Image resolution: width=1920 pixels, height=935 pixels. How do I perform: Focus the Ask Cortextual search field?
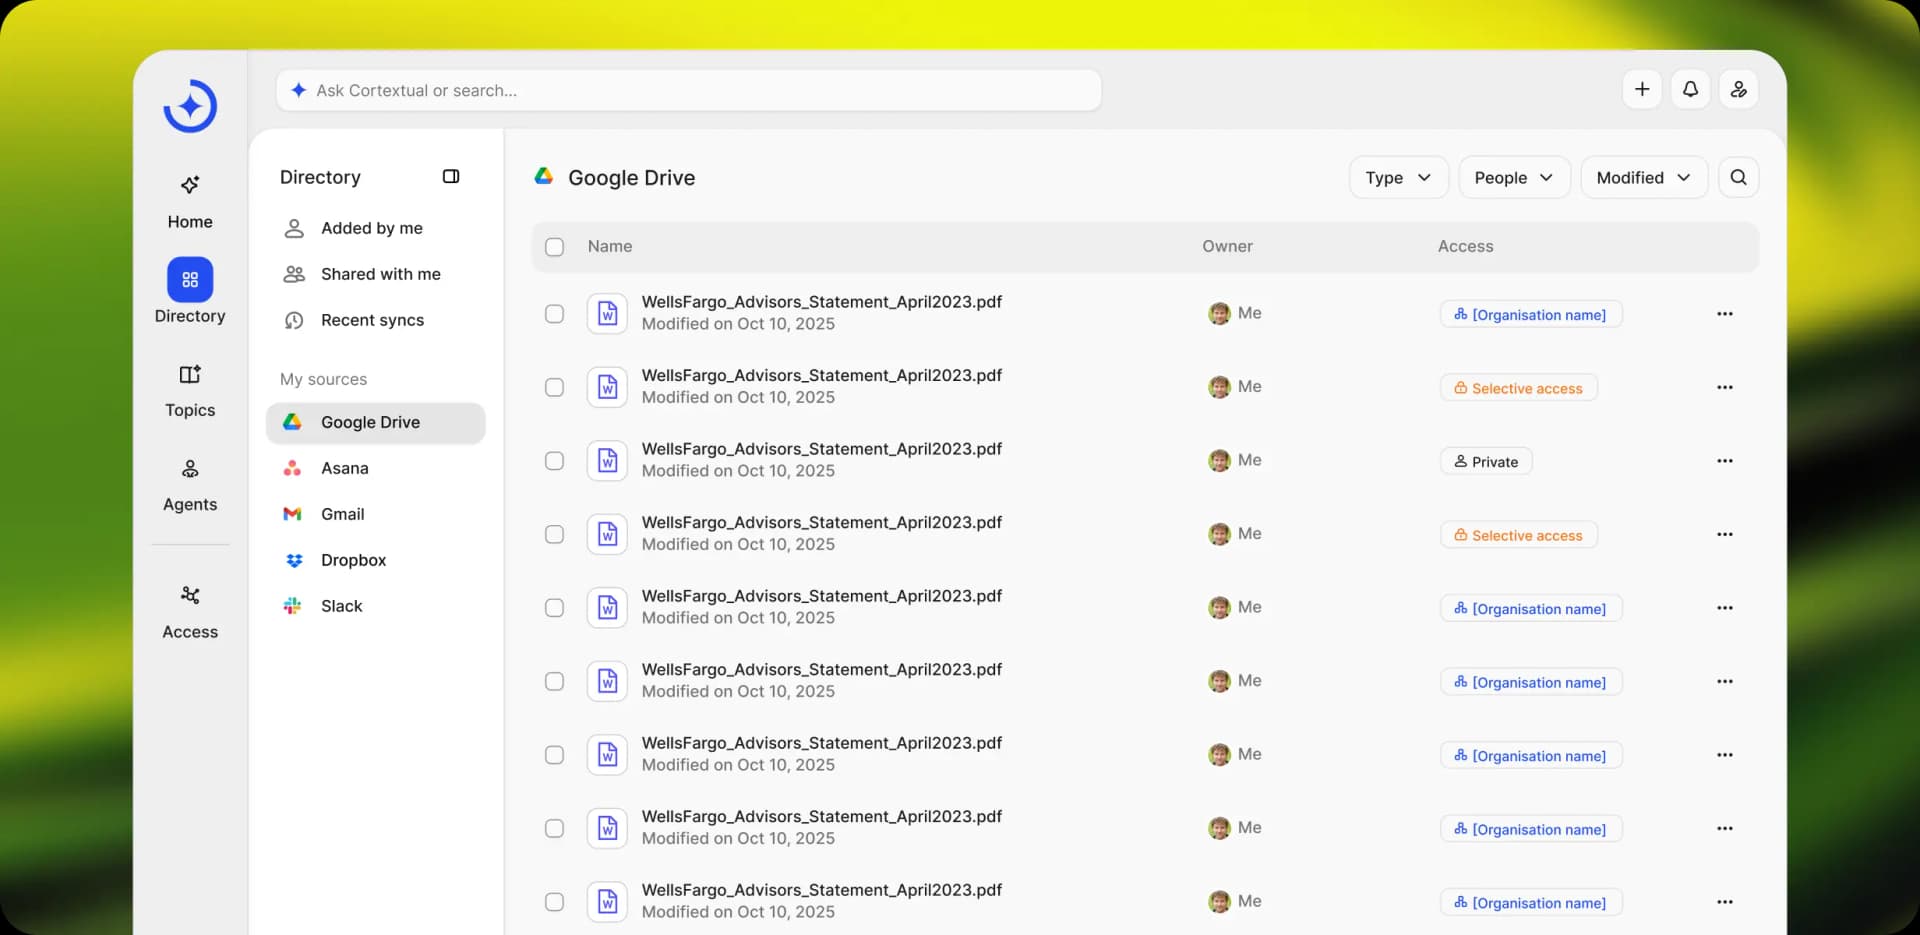point(689,90)
